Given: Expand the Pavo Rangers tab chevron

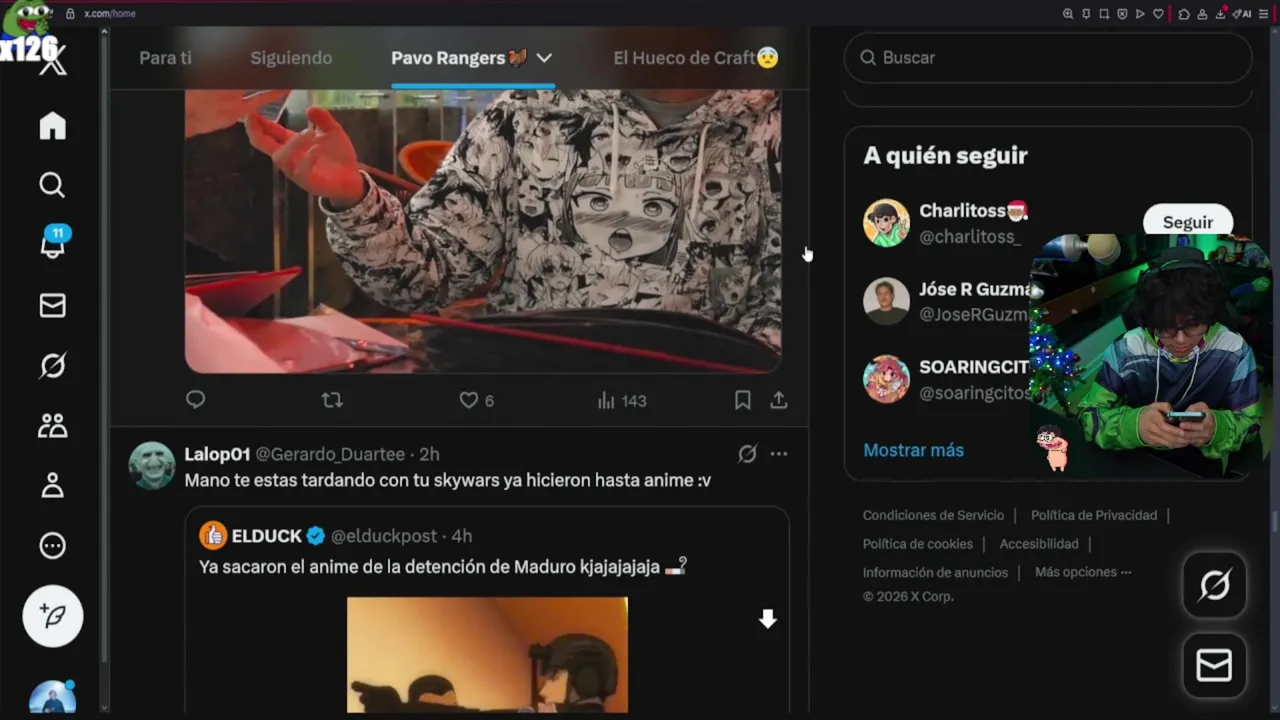Looking at the screenshot, I should coord(544,58).
